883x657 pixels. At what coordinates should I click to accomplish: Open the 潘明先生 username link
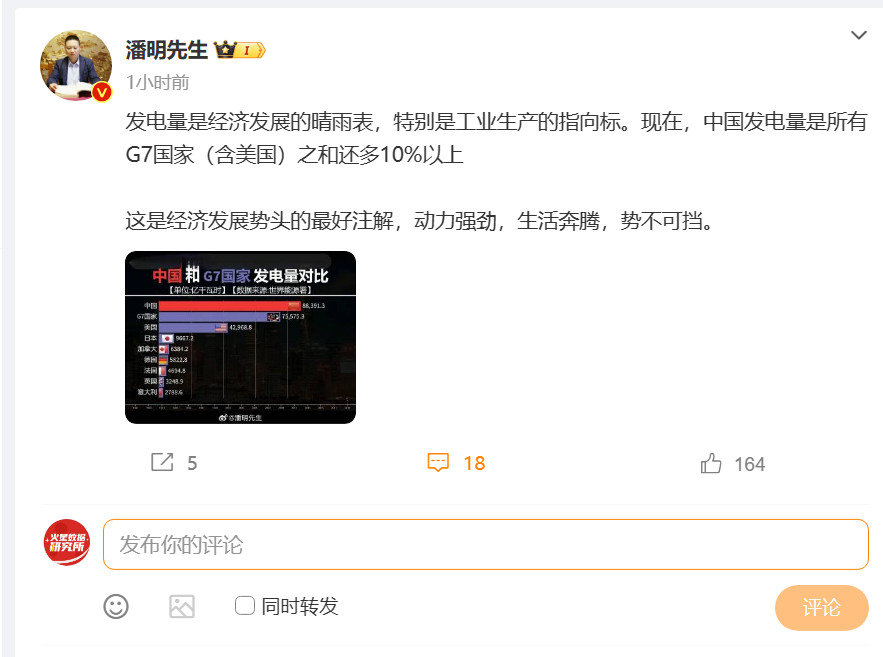pyautogui.click(x=166, y=50)
